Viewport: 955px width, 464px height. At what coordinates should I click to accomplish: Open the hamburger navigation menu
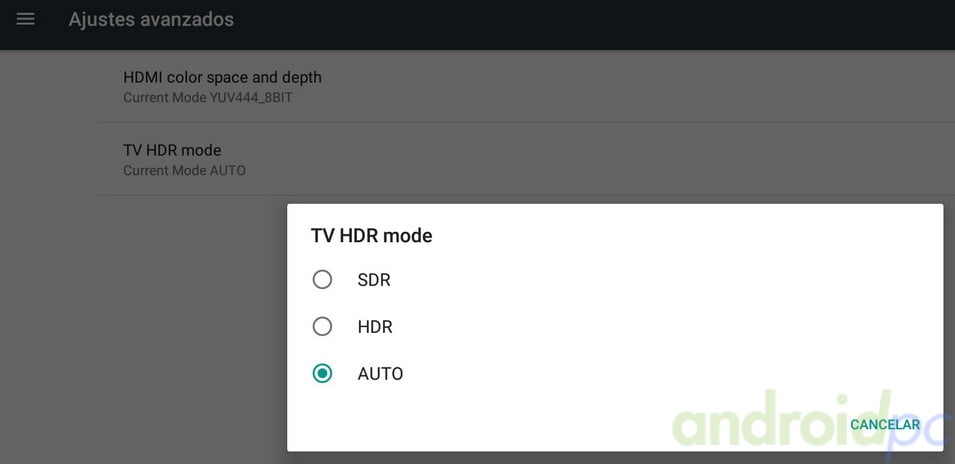tap(26, 19)
